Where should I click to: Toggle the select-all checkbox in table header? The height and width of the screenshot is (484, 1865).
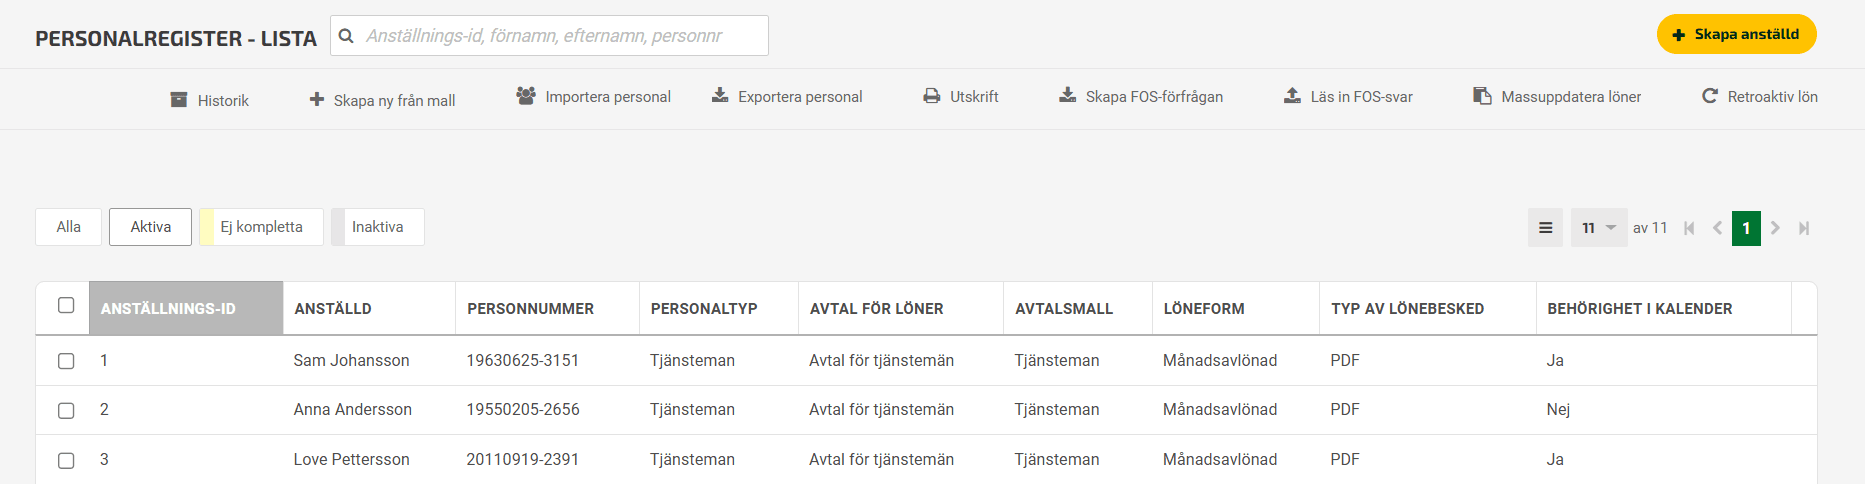66,306
